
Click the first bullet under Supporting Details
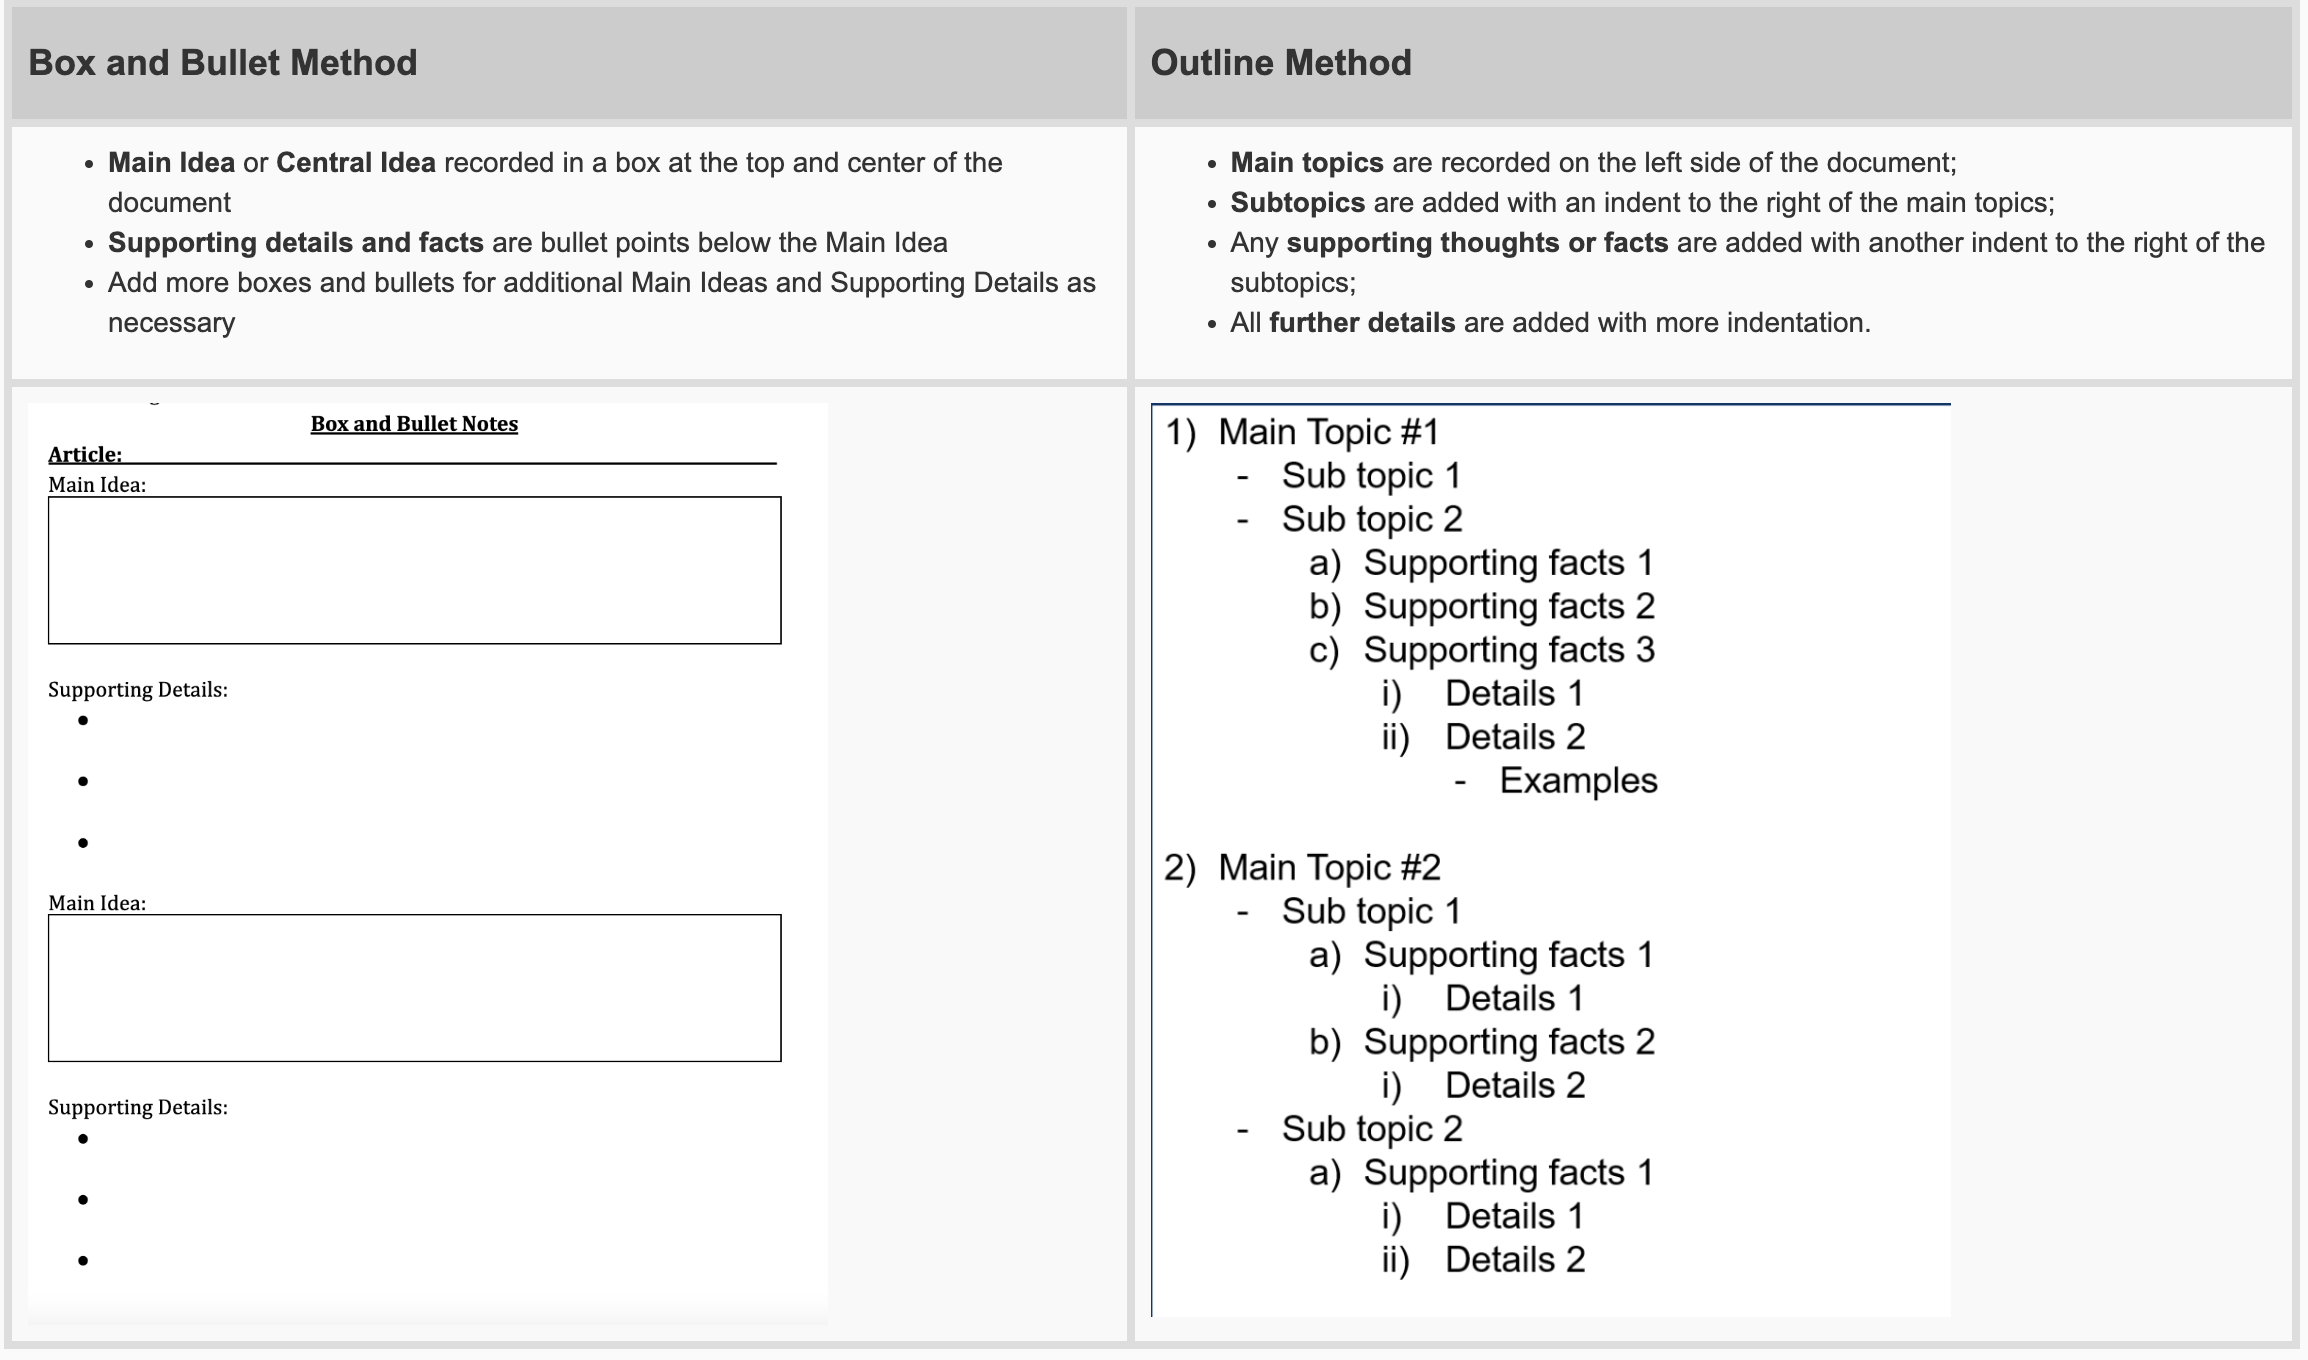84,719
